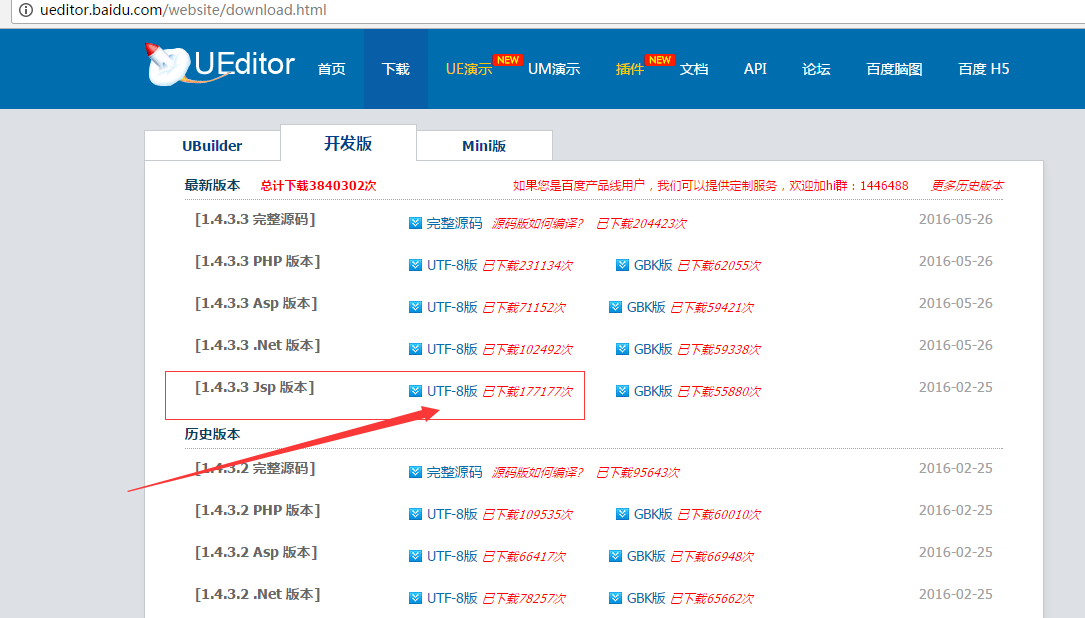Click UTF-8版 link for 1.4.3.3 .Net
The width and height of the screenshot is (1085, 618).
tap(452, 349)
